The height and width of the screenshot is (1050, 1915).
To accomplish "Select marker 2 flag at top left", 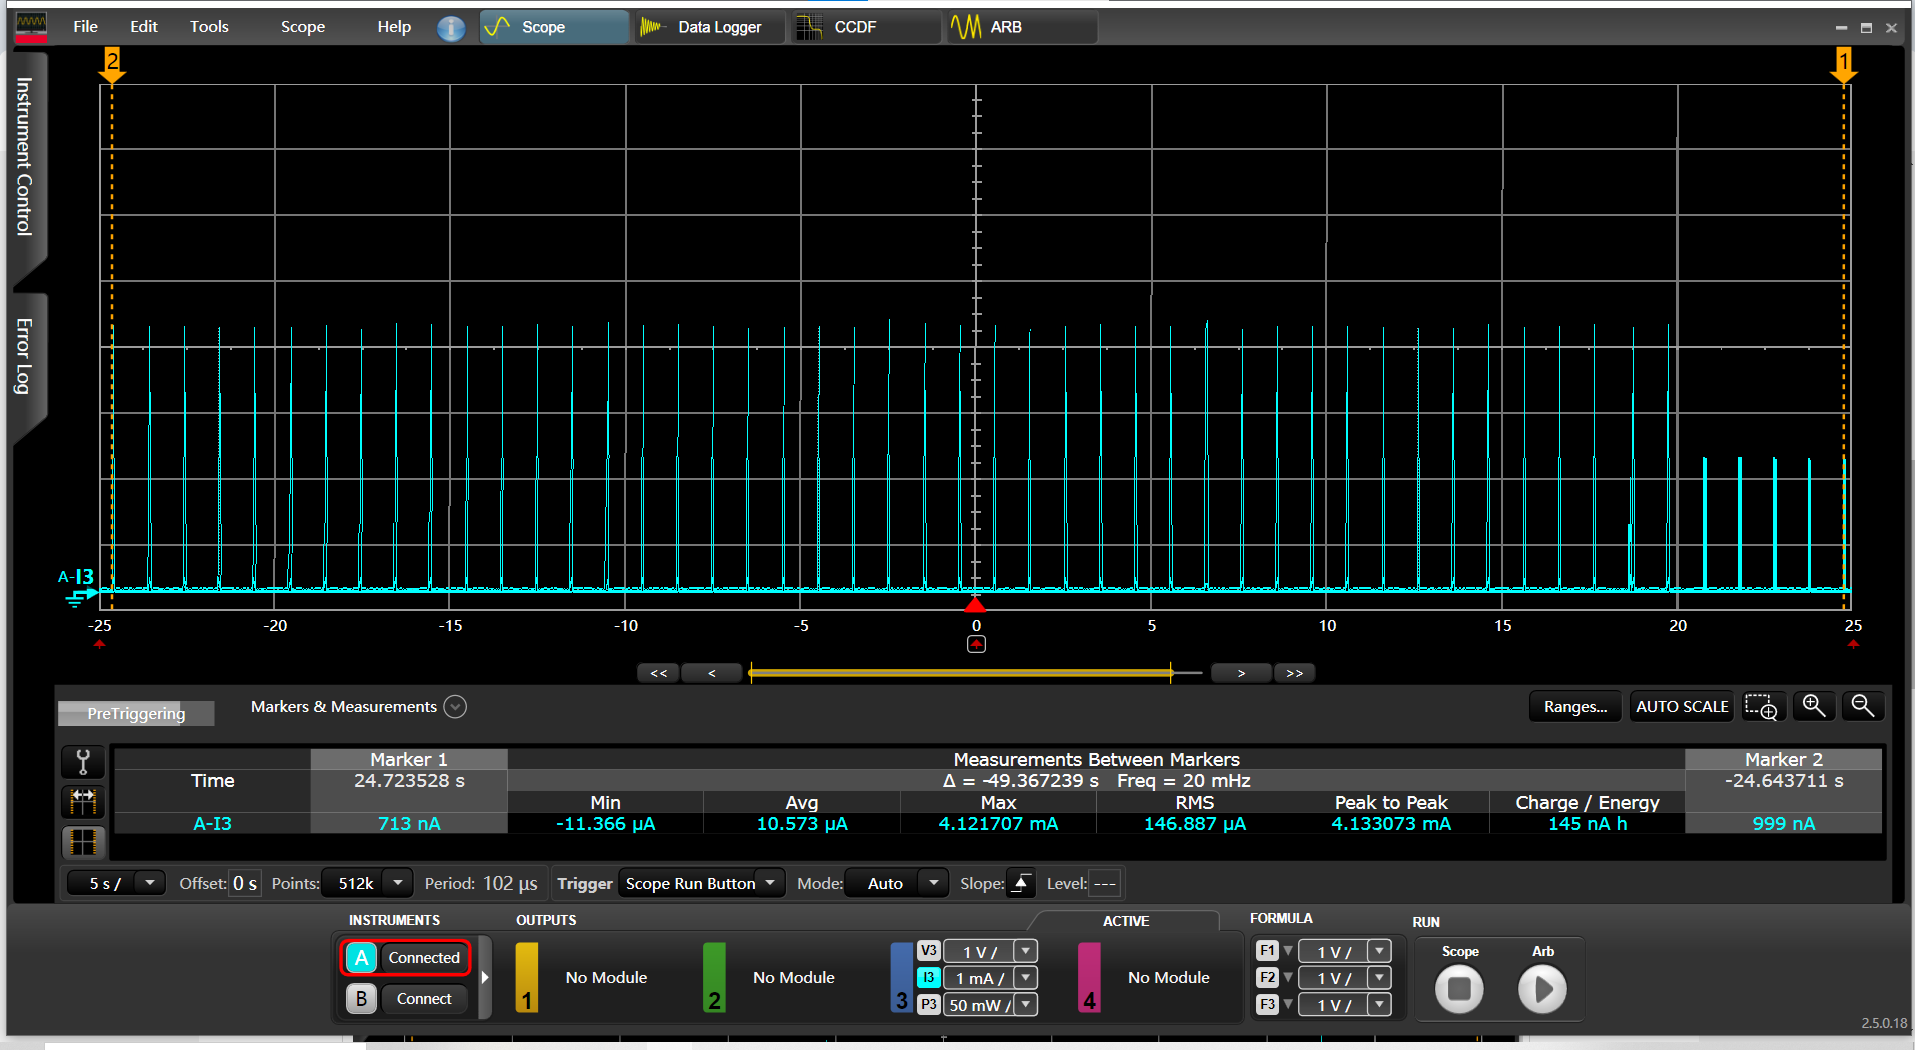I will point(112,65).
